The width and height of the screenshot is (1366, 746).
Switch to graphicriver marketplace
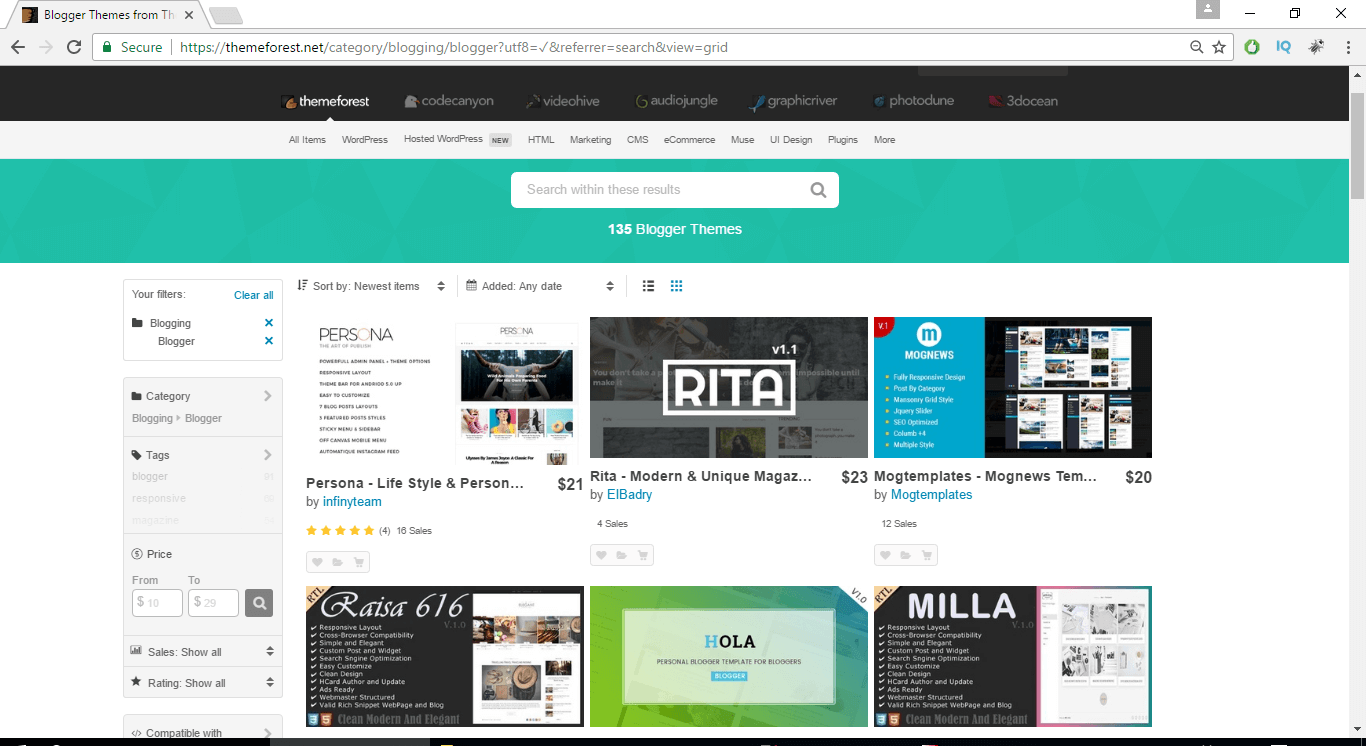(x=795, y=101)
